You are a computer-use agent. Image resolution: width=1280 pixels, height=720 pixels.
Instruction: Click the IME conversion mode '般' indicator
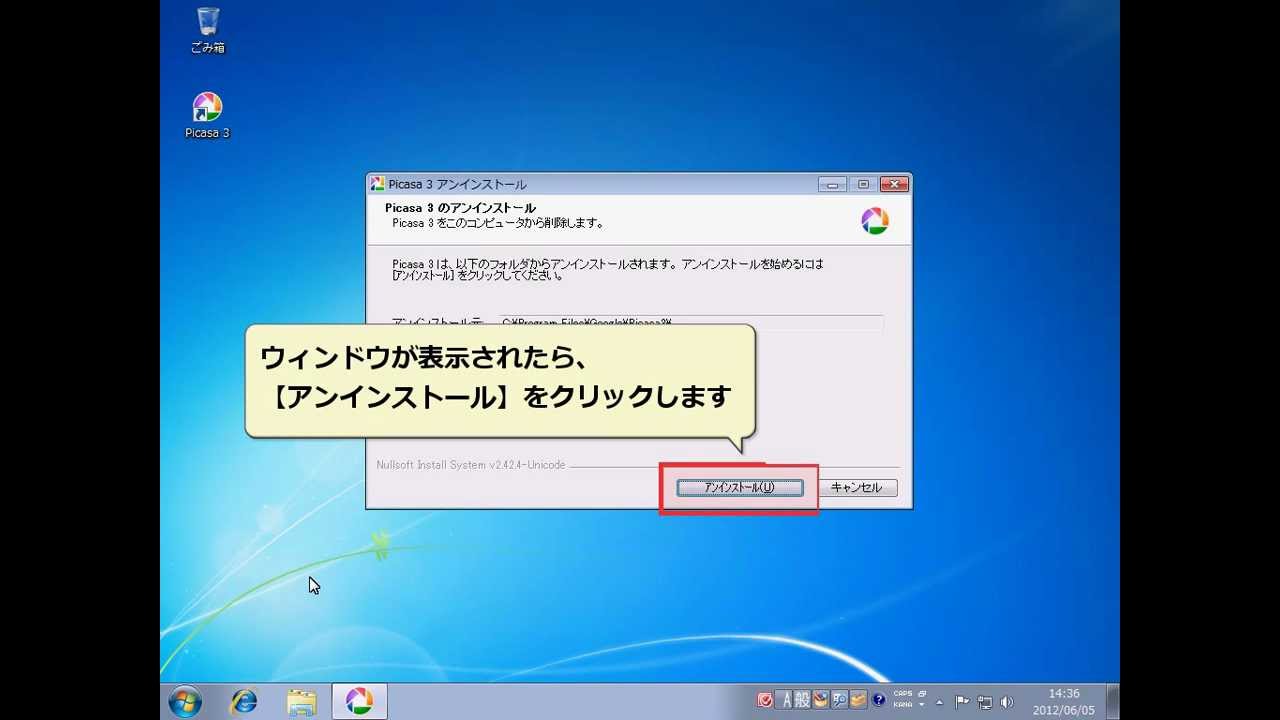(802, 700)
